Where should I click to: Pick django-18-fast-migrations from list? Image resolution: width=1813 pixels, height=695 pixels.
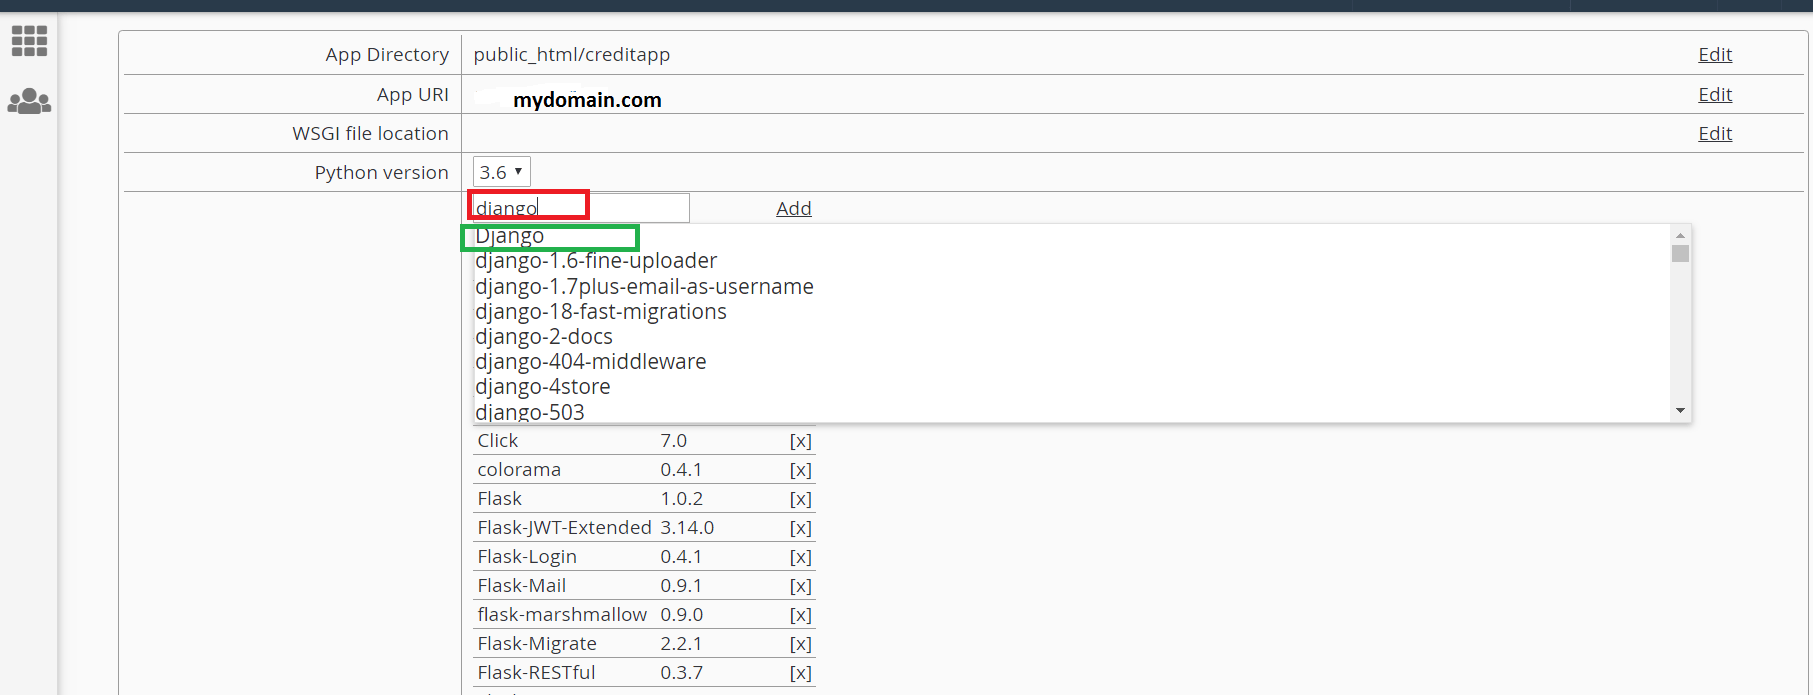[x=601, y=312]
